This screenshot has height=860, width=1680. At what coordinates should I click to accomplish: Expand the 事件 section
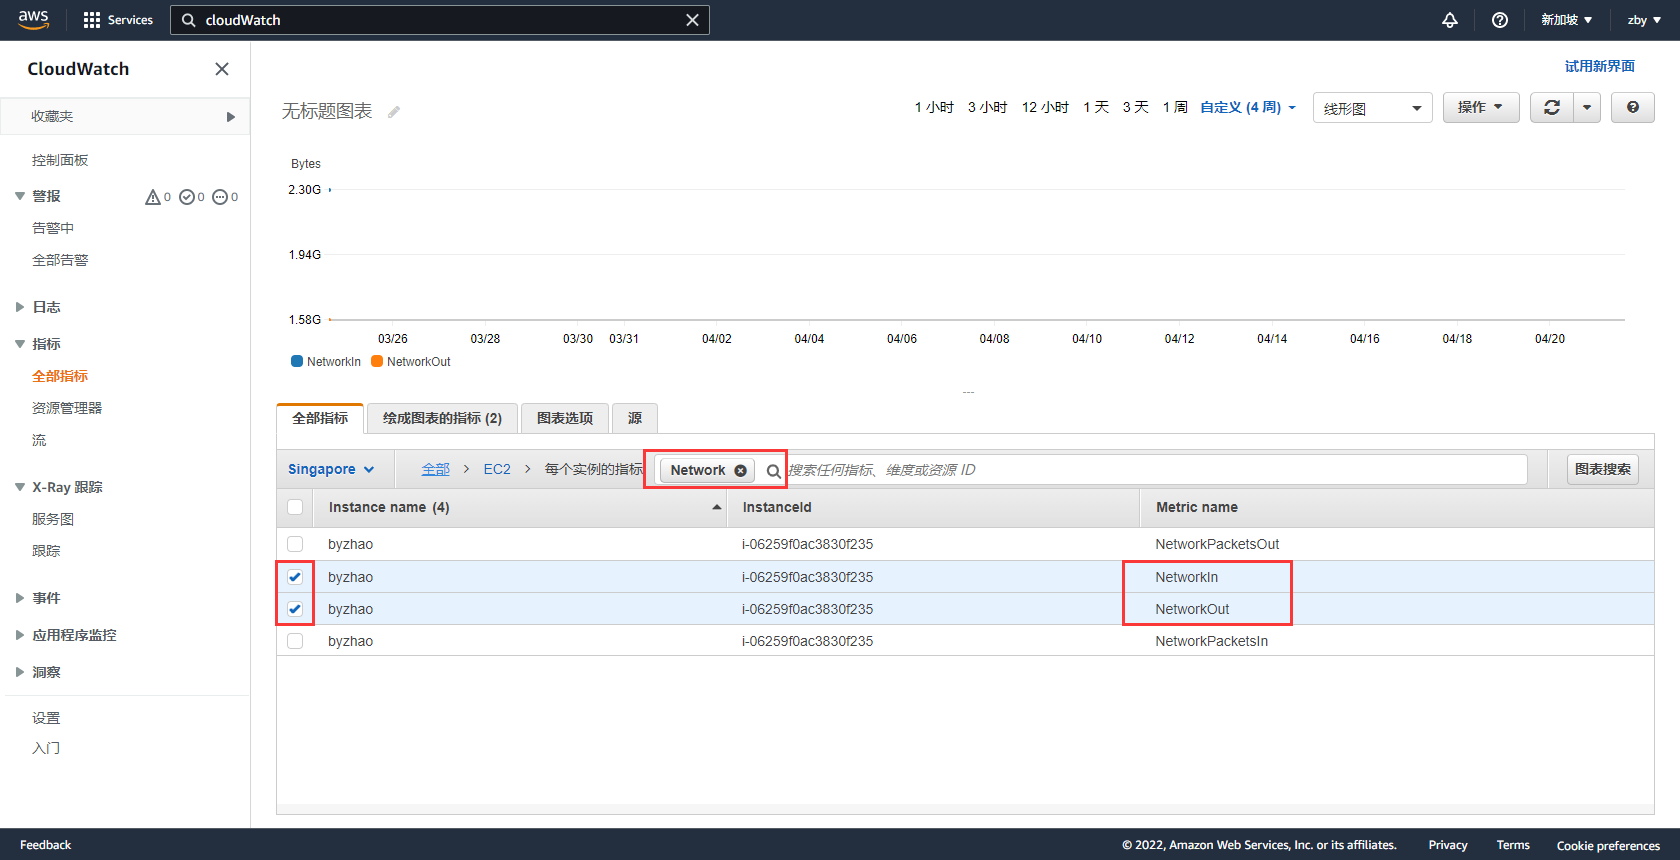click(x=20, y=598)
